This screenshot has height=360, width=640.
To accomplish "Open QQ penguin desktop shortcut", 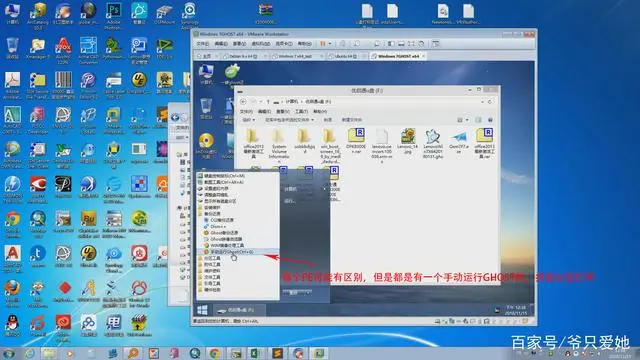I will point(12,325).
